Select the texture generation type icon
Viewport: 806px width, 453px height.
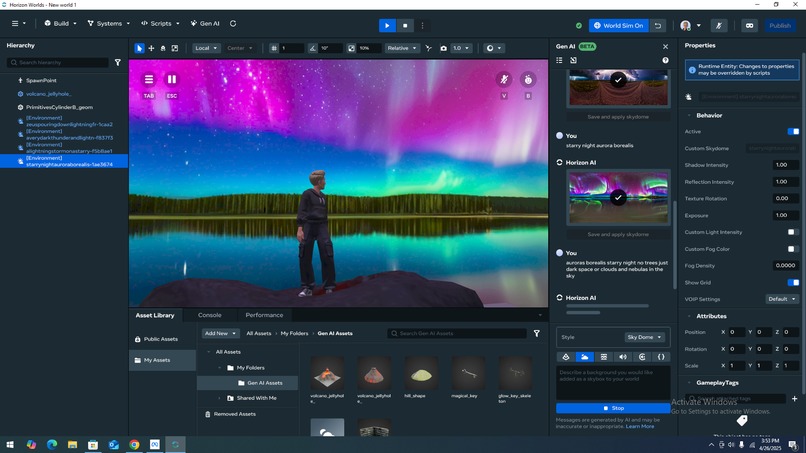(x=604, y=357)
